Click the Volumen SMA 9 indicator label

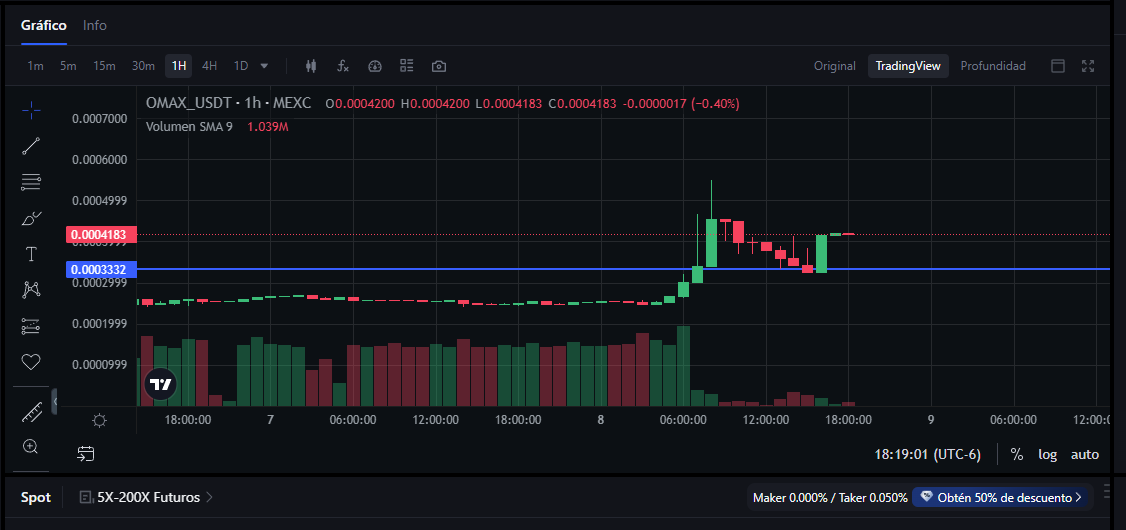click(189, 126)
